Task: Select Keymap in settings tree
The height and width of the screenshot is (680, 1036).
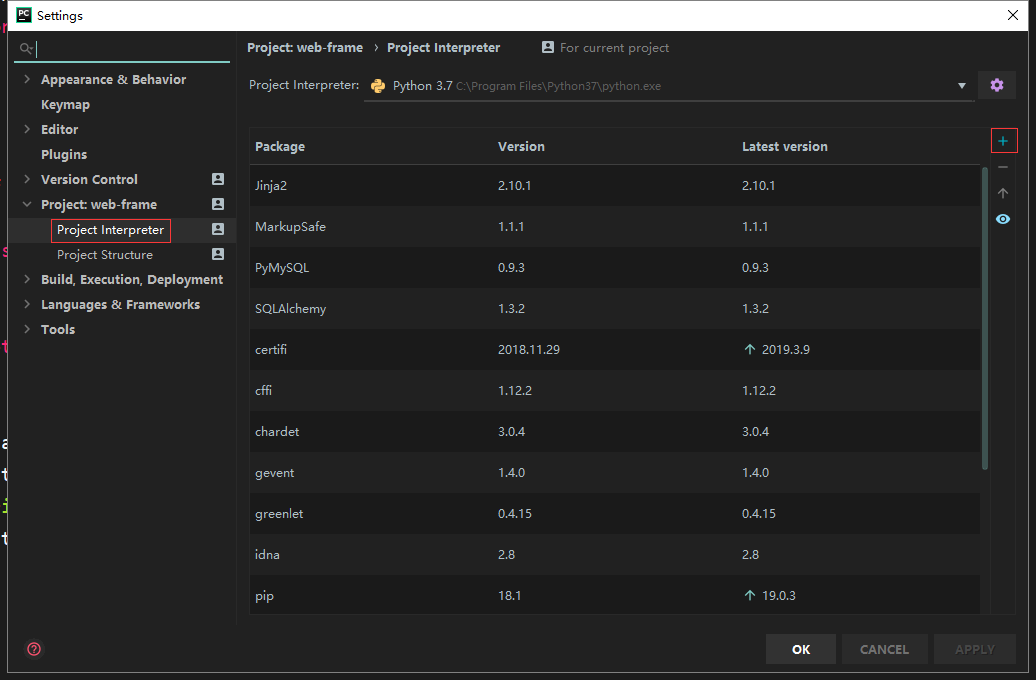Action: pos(65,104)
